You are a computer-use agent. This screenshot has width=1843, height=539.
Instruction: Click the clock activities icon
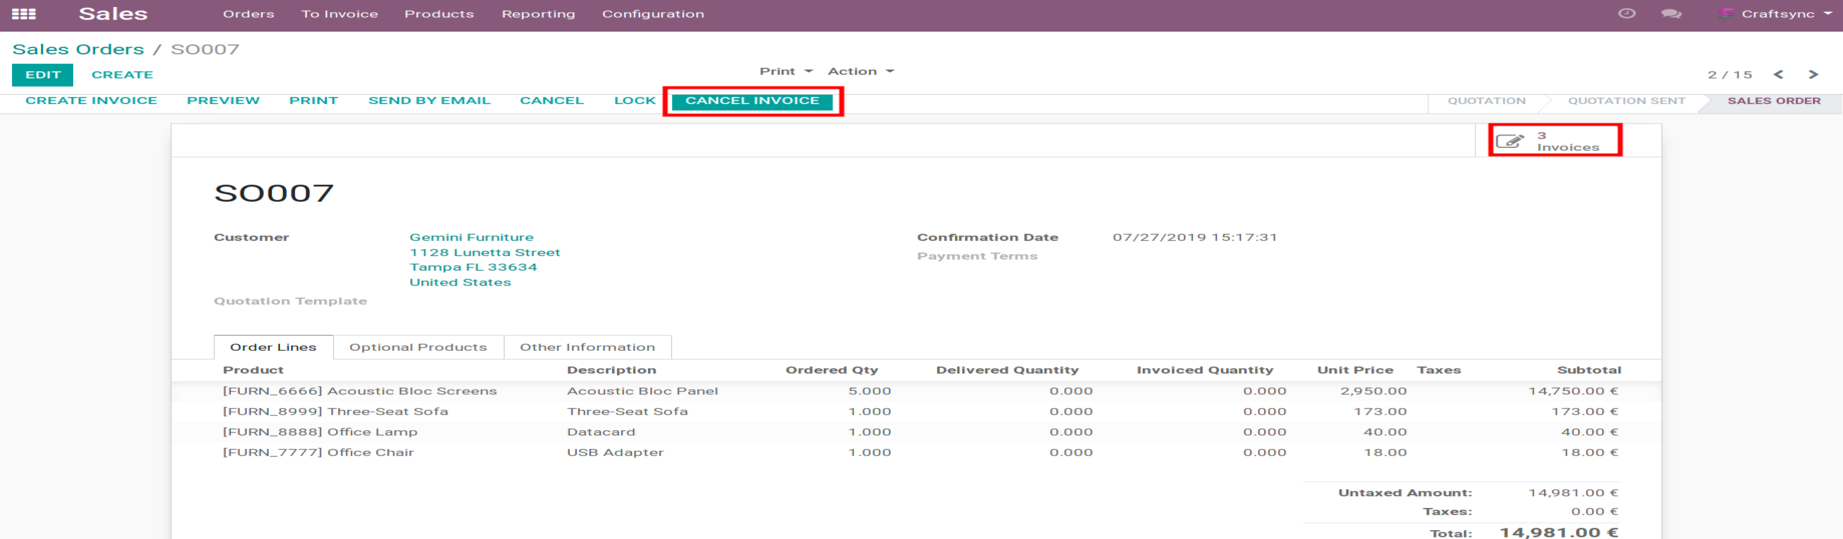point(1627,14)
